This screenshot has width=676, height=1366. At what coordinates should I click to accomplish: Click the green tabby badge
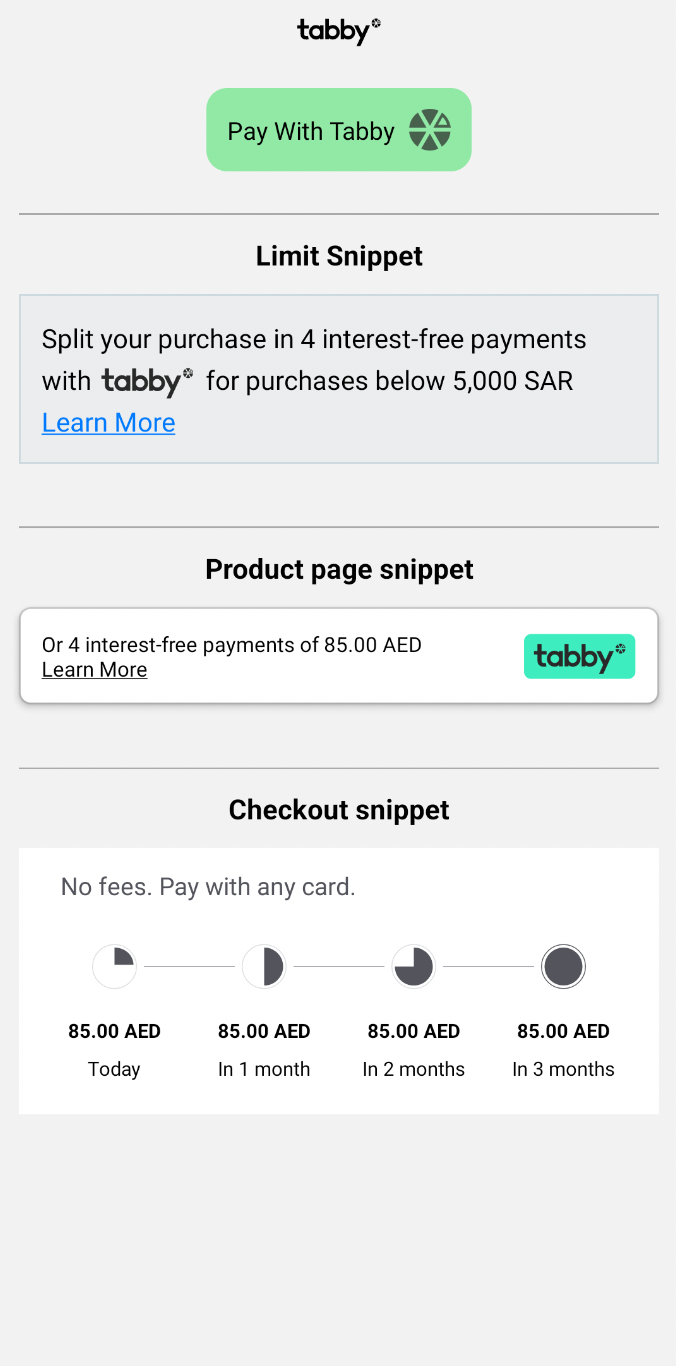579,656
